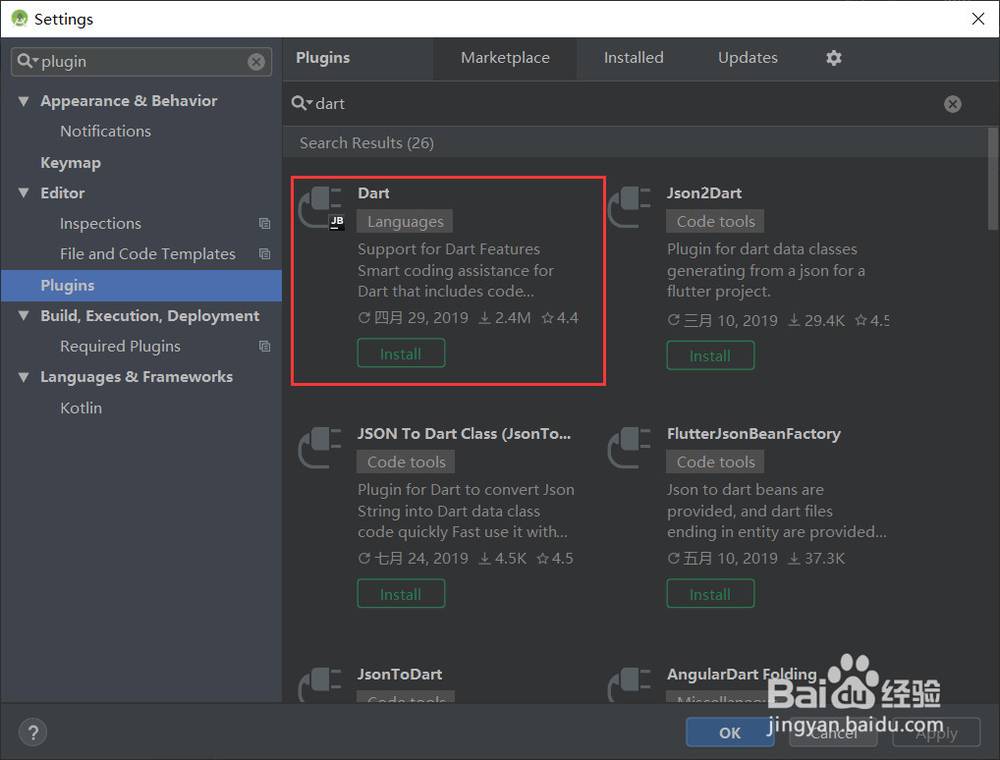Install the Dart plugin
1000x760 pixels.
pos(401,354)
